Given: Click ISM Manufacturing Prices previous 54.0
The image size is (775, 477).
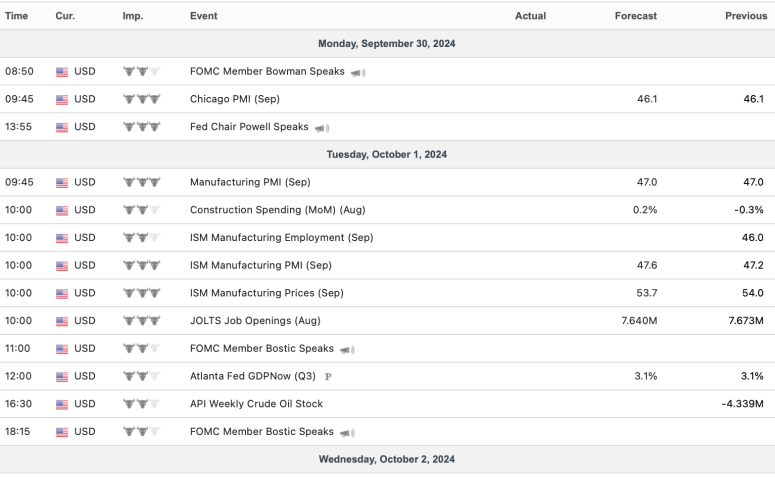Looking at the screenshot, I should (753, 293).
